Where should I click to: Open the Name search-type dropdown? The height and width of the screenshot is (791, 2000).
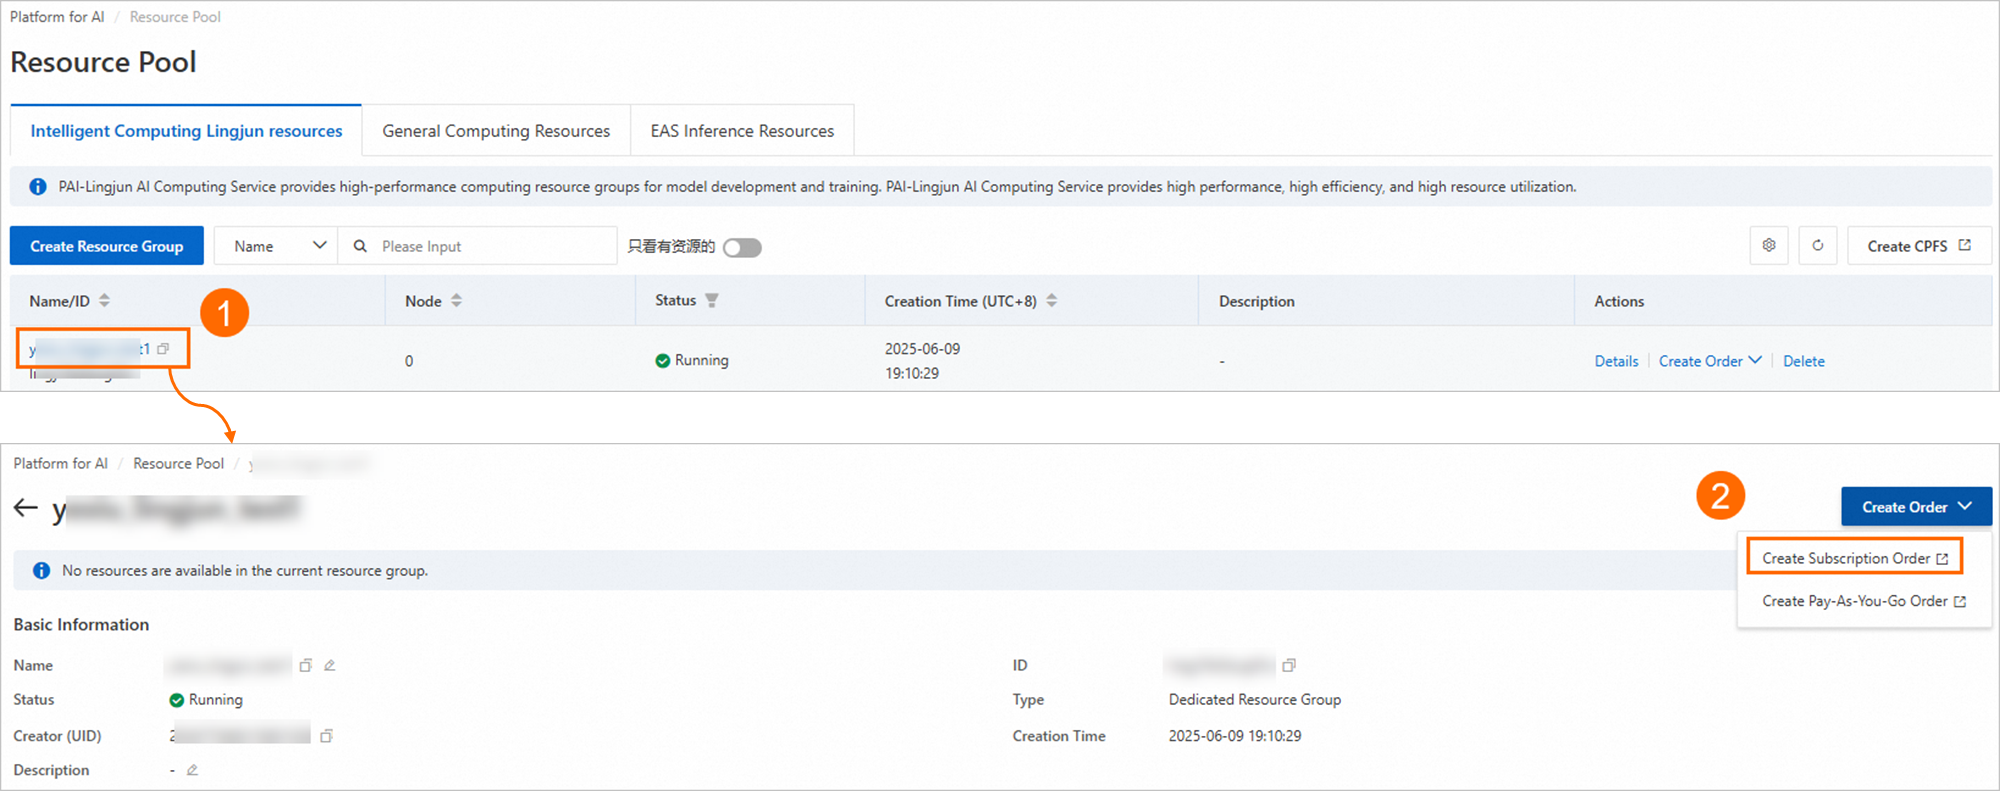(277, 246)
